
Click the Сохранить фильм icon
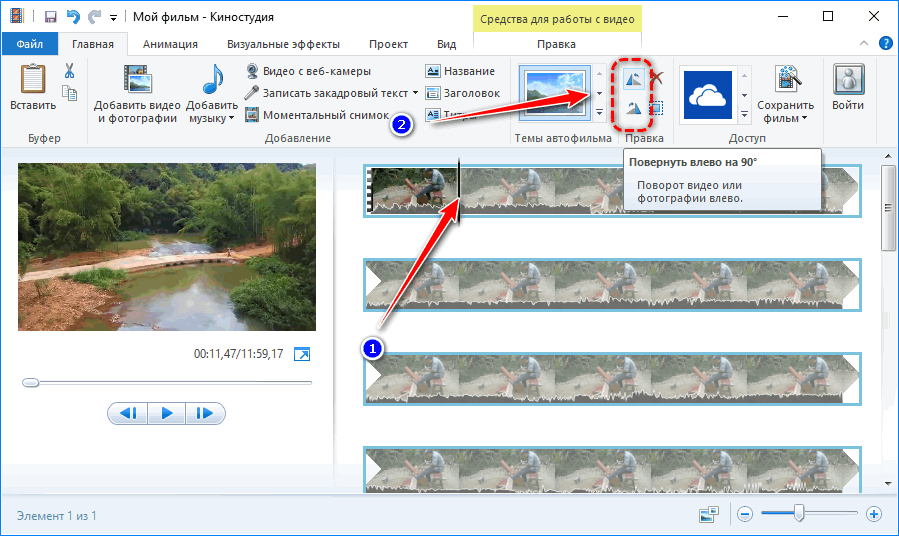[787, 80]
